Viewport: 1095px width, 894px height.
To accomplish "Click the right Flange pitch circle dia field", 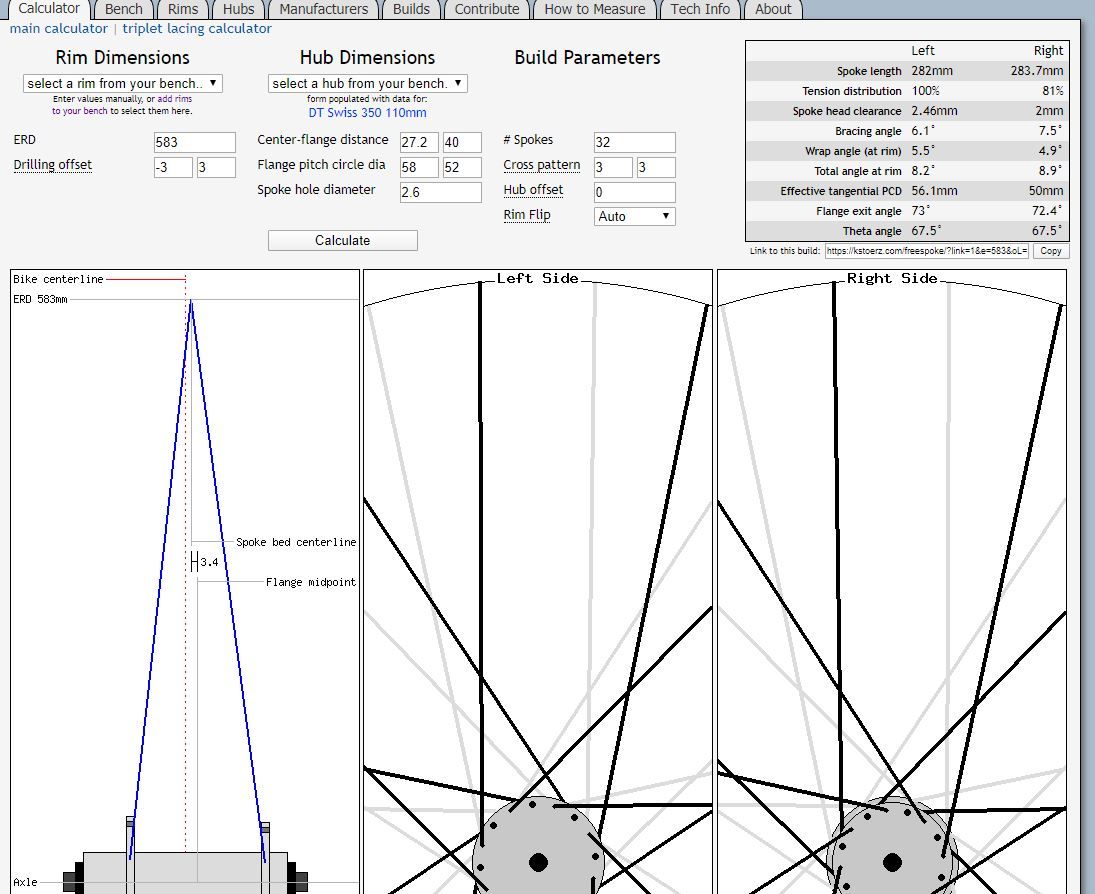I will (x=462, y=168).
